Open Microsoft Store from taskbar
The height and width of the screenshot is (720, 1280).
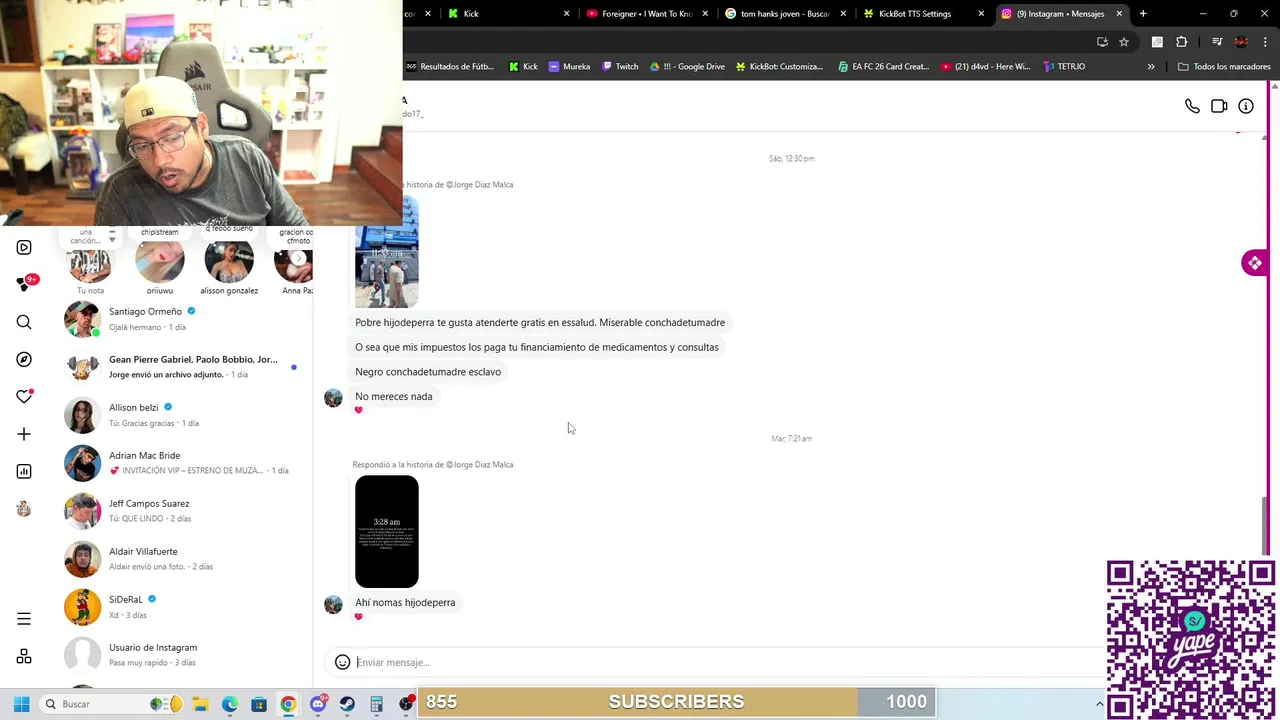259,704
